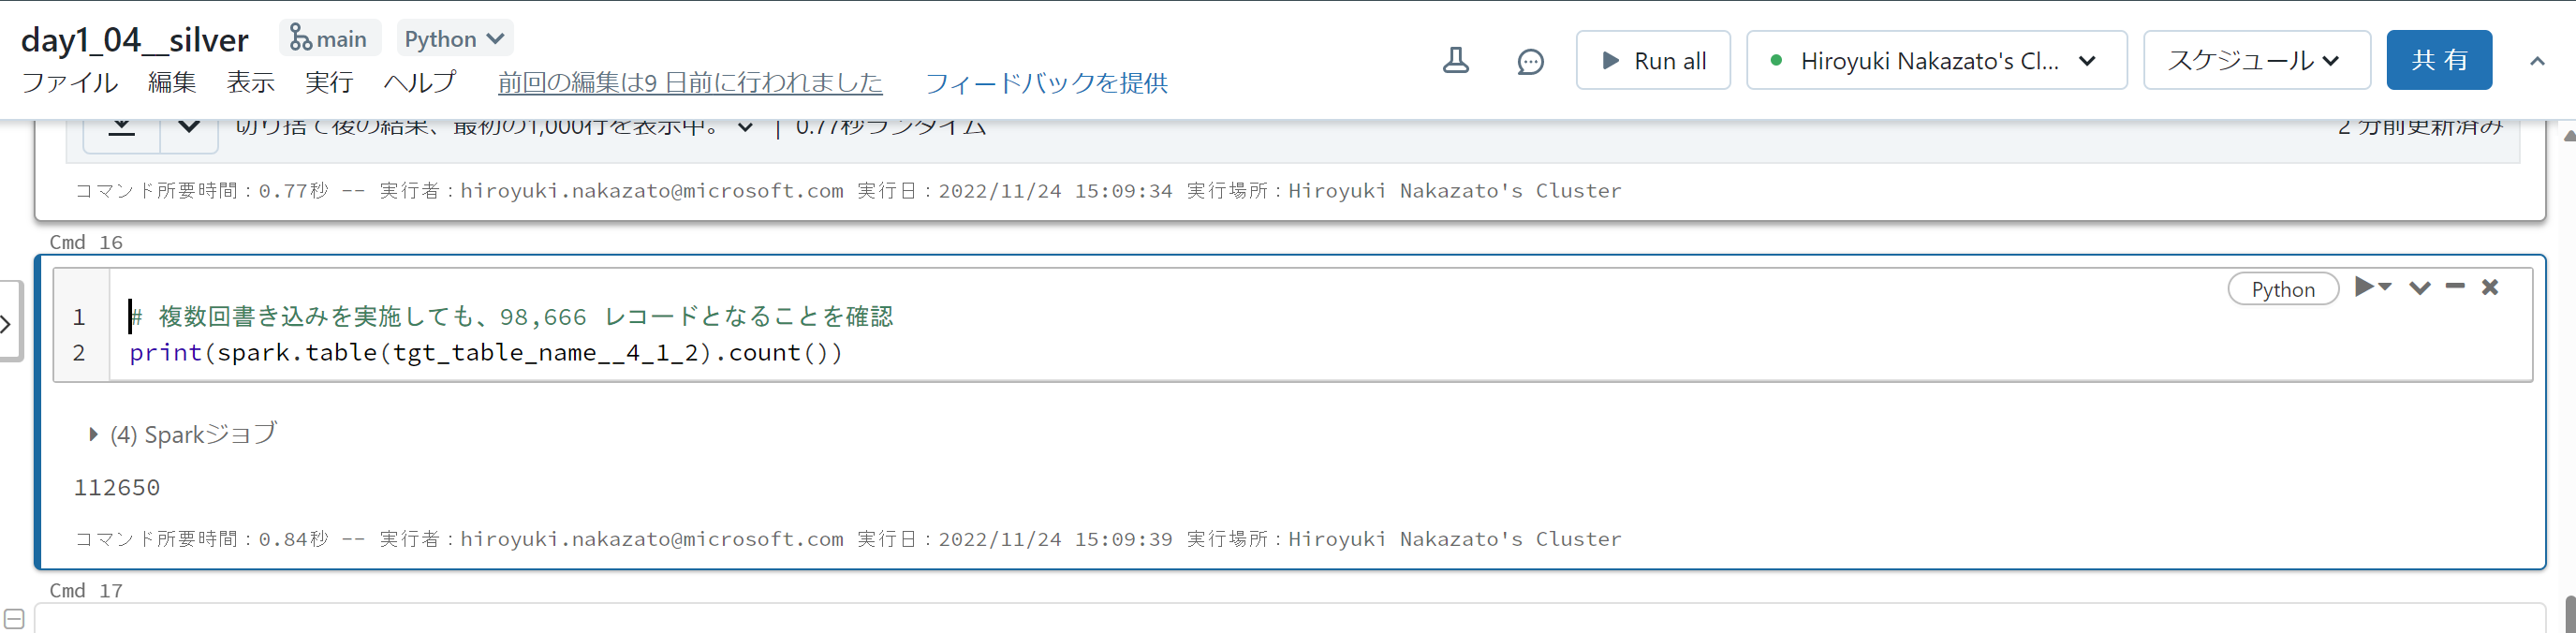Open the experiments flask icon
This screenshot has width=2576, height=633.
[1456, 60]
